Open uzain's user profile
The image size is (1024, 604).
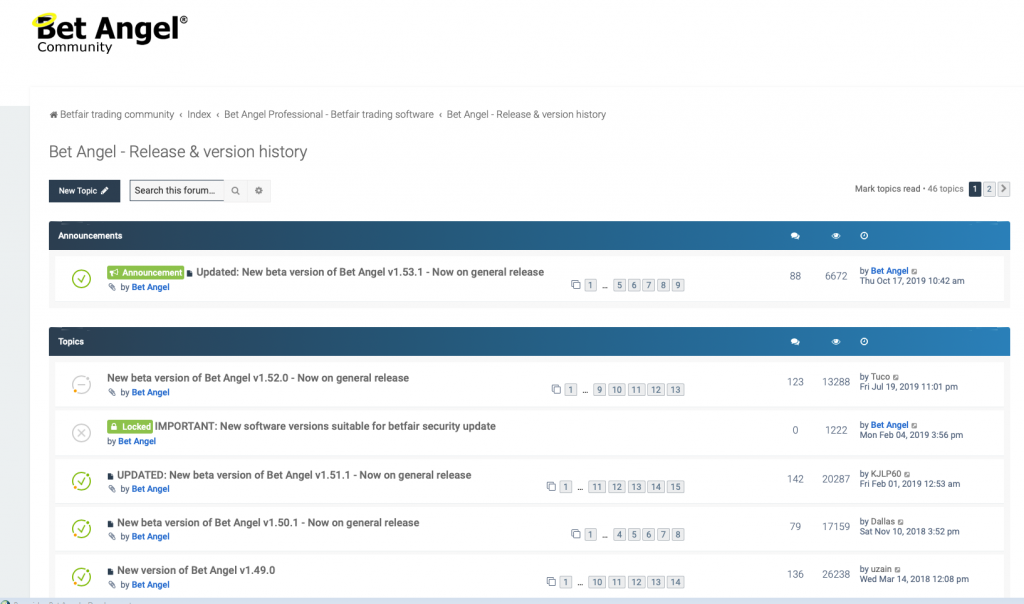click(881, 569)
